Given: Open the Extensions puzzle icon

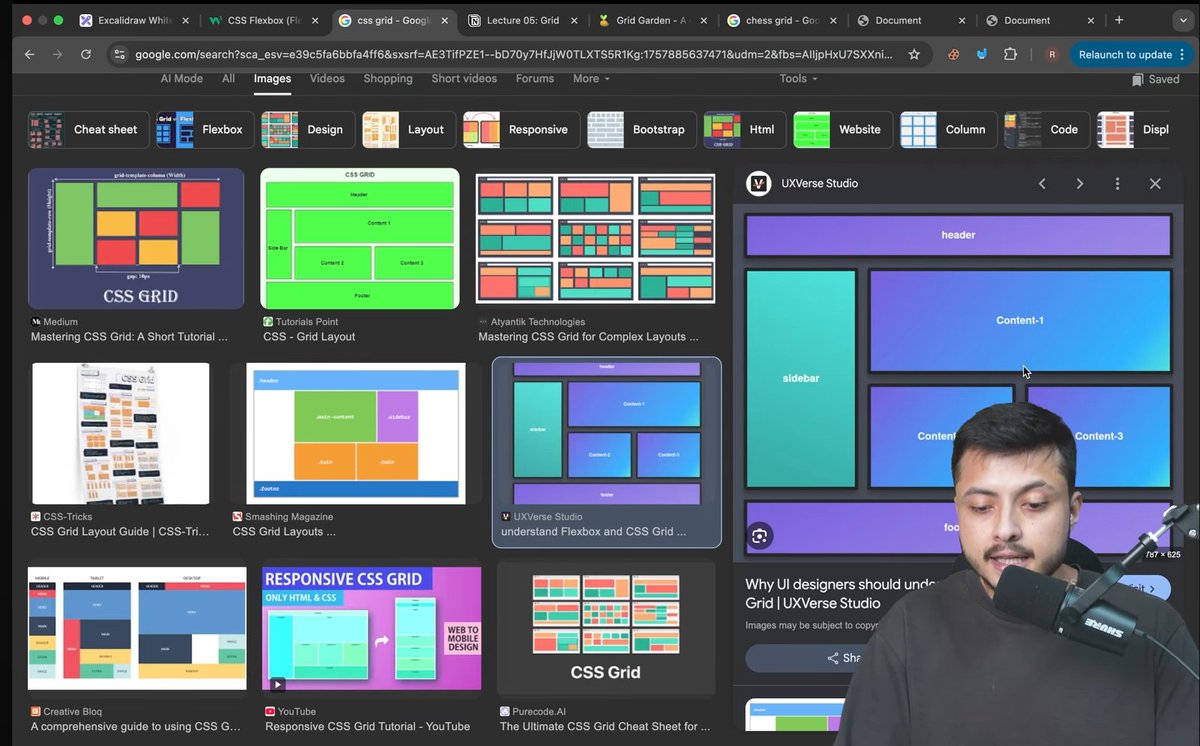Looking at the screenshot, I should (1010, 55).
